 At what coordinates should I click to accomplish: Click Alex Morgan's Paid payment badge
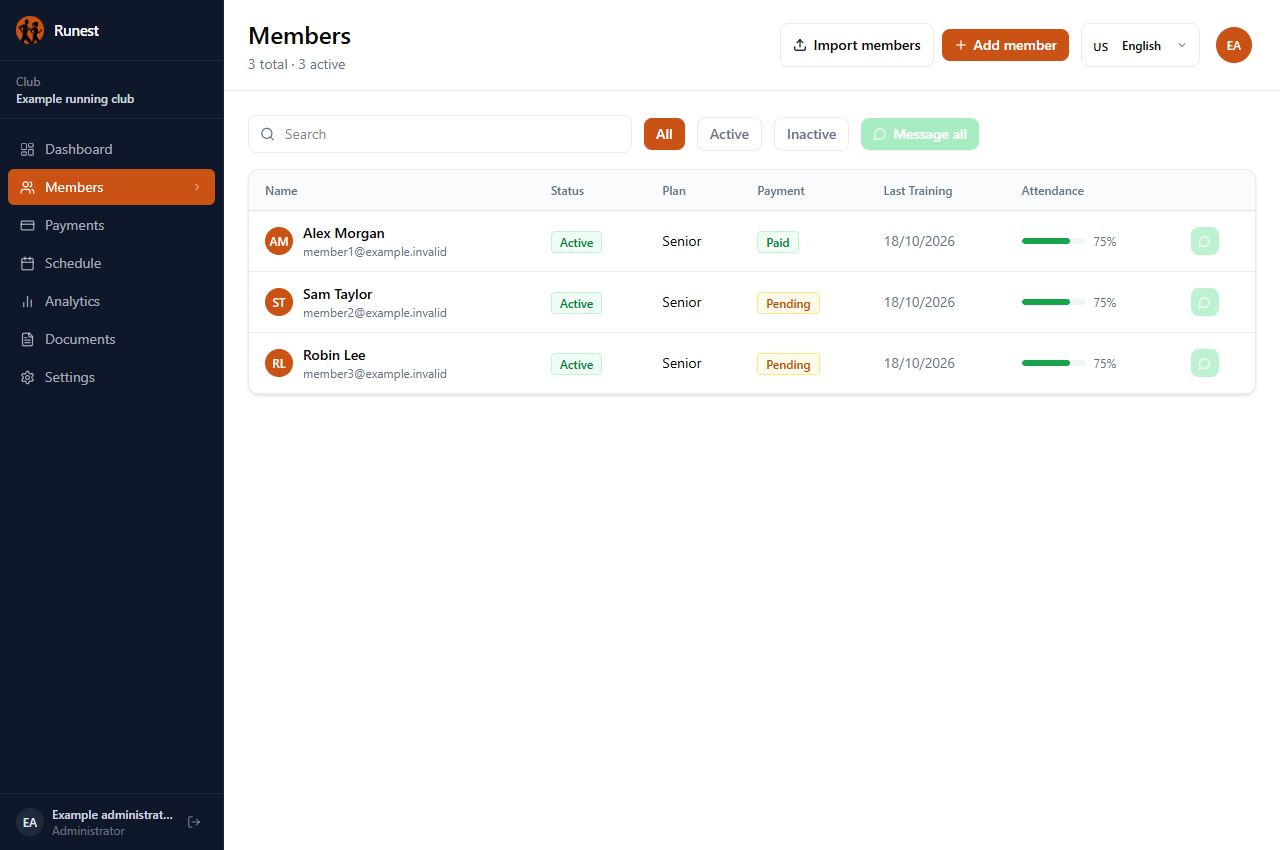coord(778,242)
